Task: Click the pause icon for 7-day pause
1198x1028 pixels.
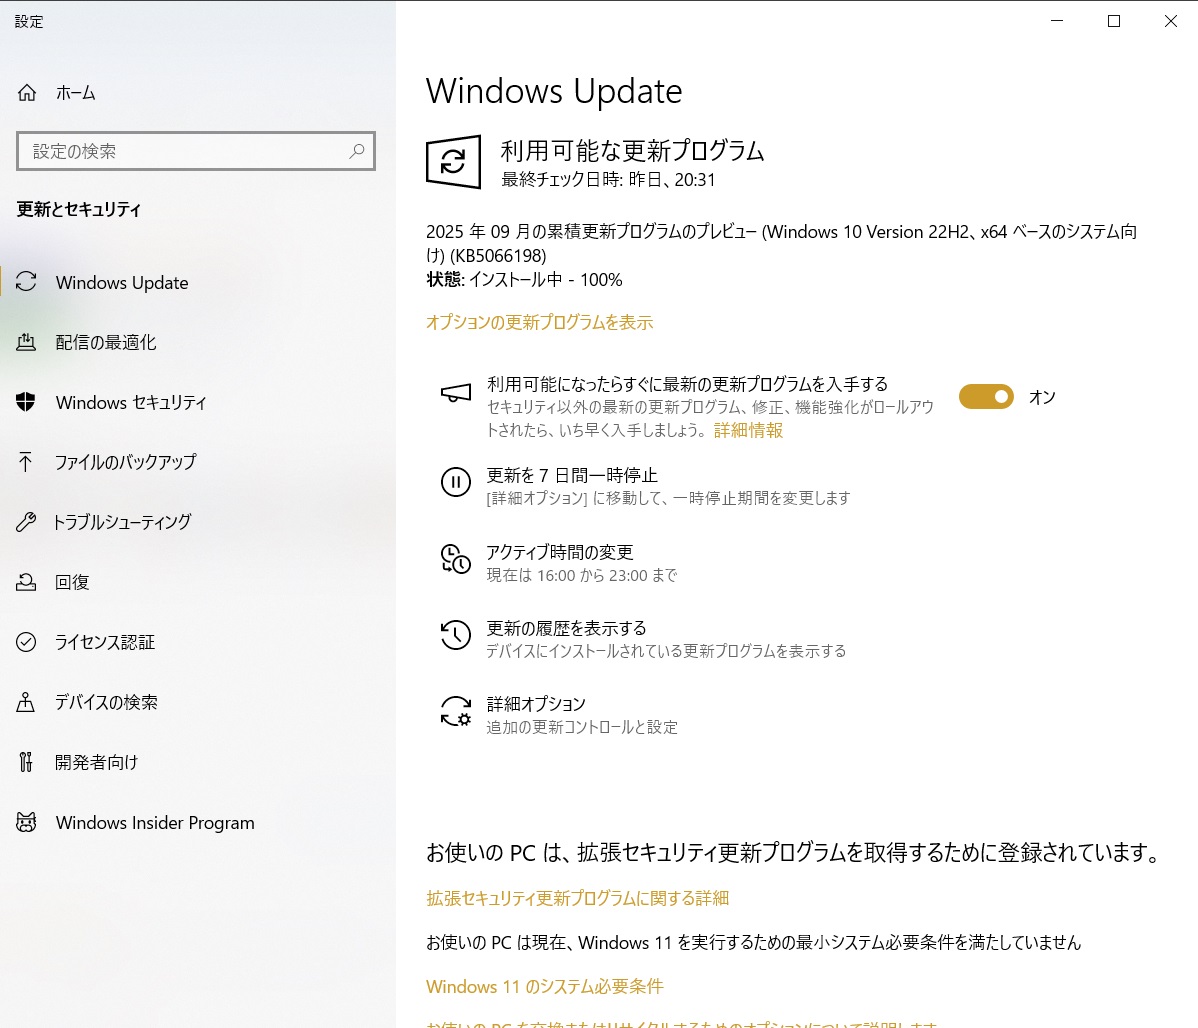Action: pos(455,482)
